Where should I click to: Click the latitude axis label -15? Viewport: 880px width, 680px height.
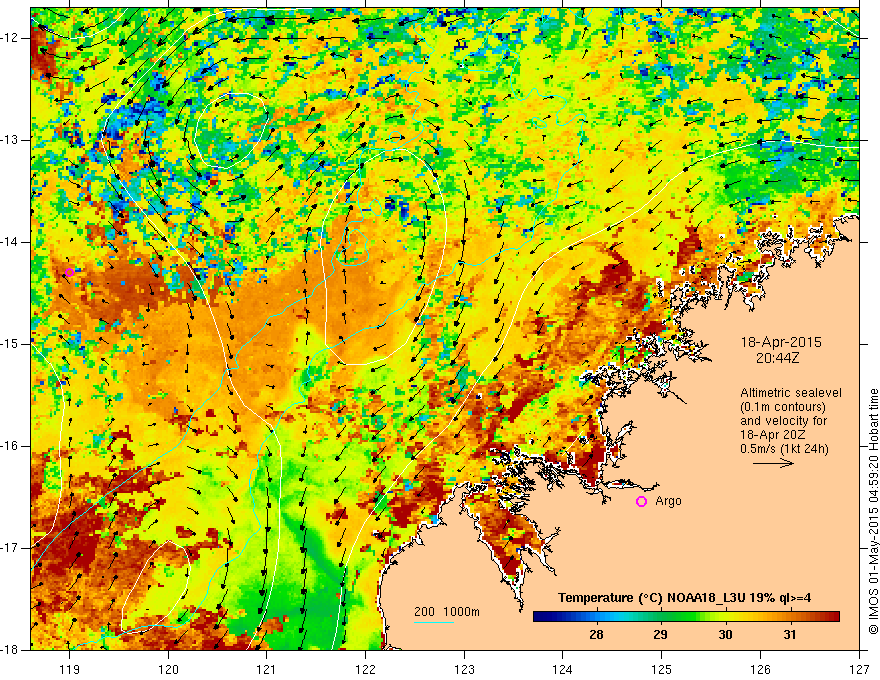point(11,344)
